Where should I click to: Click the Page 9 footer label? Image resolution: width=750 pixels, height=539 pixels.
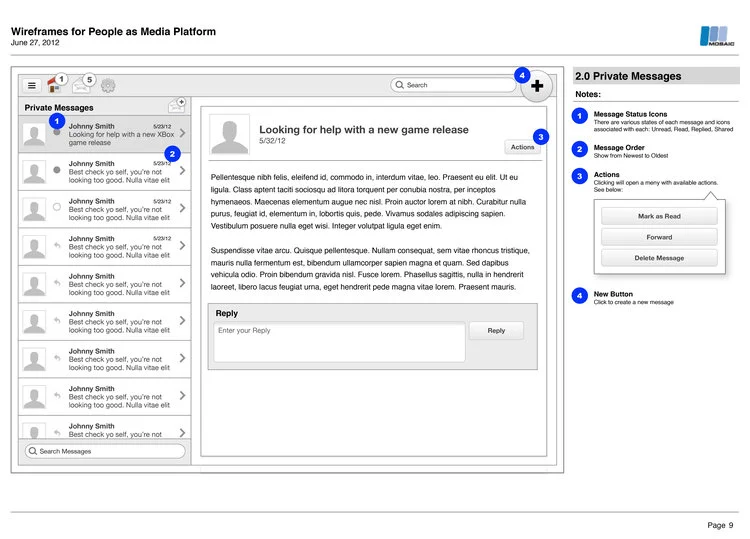tap(720, 525)
